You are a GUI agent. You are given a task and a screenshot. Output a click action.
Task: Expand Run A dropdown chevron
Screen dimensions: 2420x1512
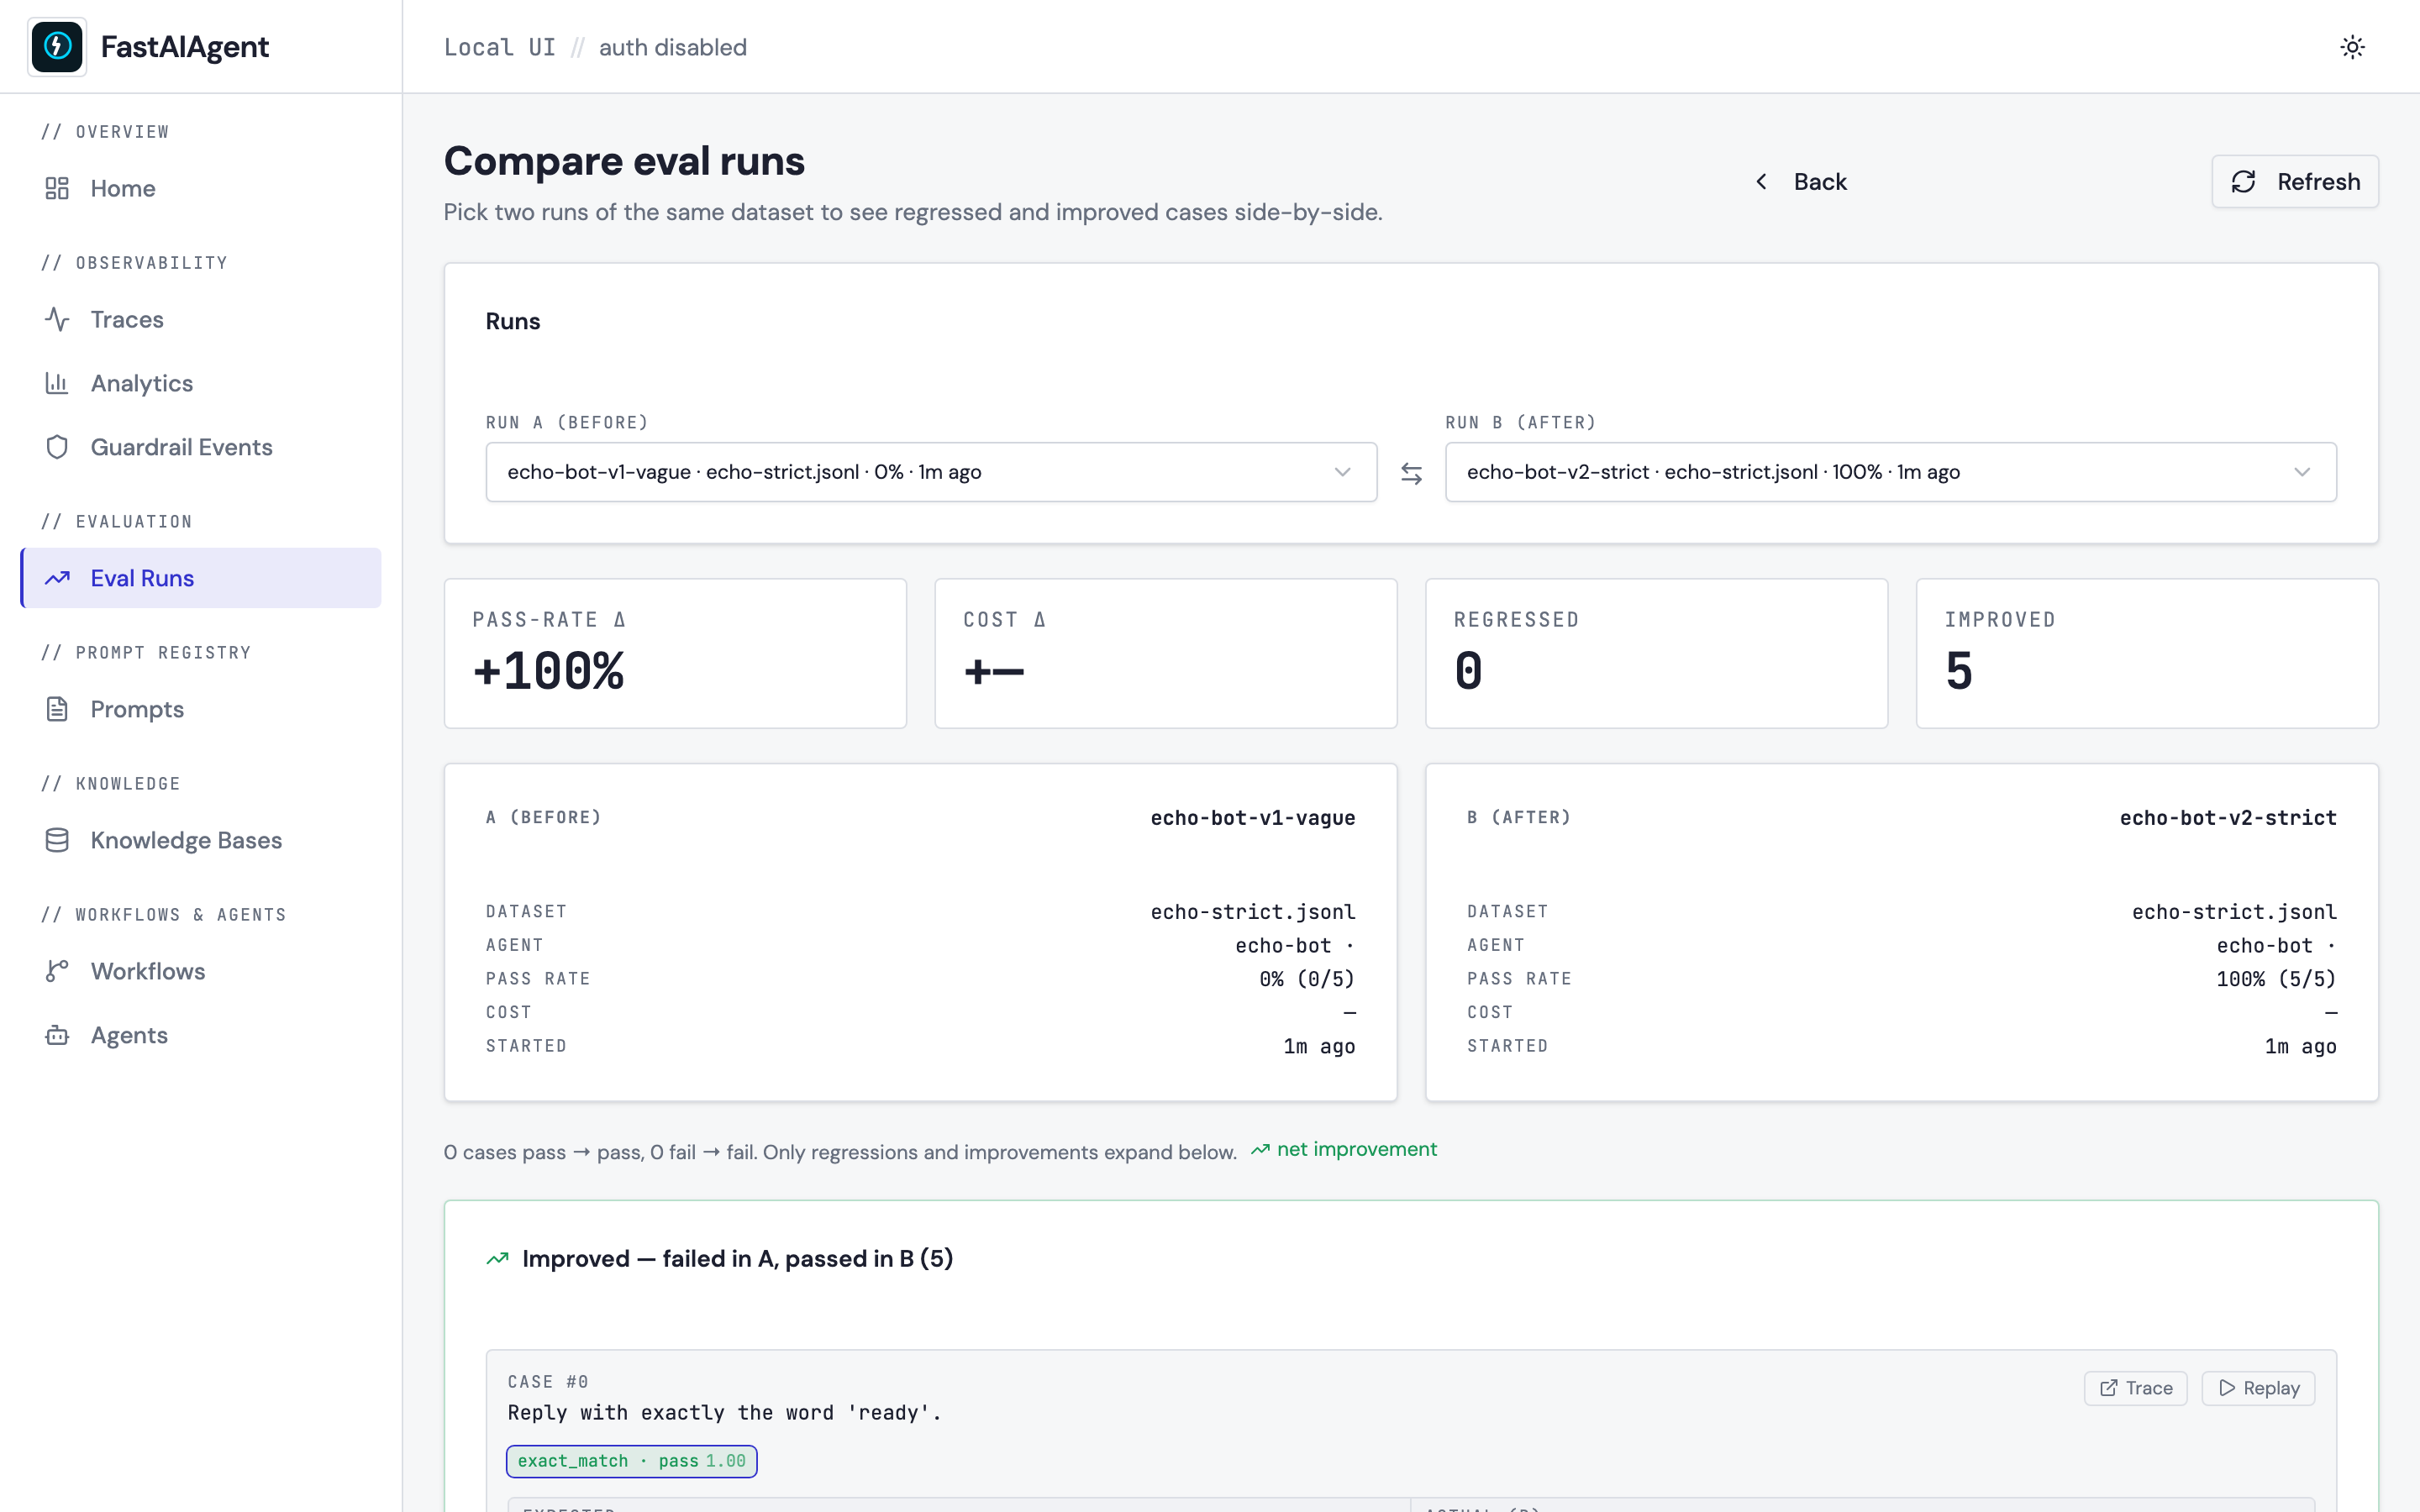pyautogui.click(x=1342, y=472)
